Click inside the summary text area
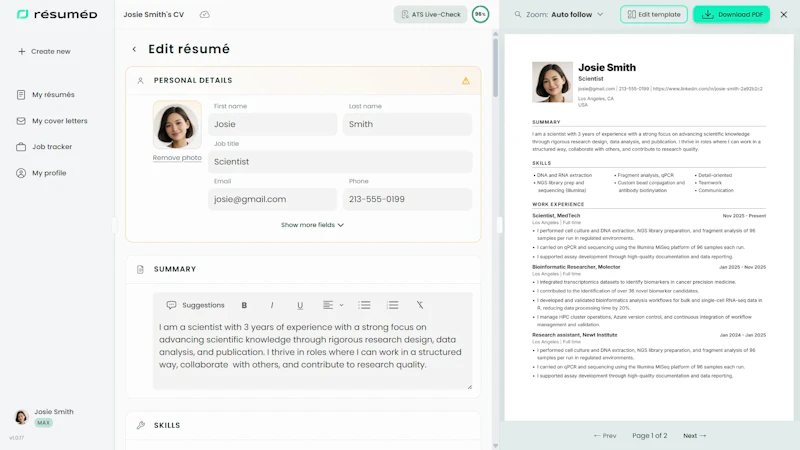The height and width of the screenshot is (450, 800). [x=312, y=353]
